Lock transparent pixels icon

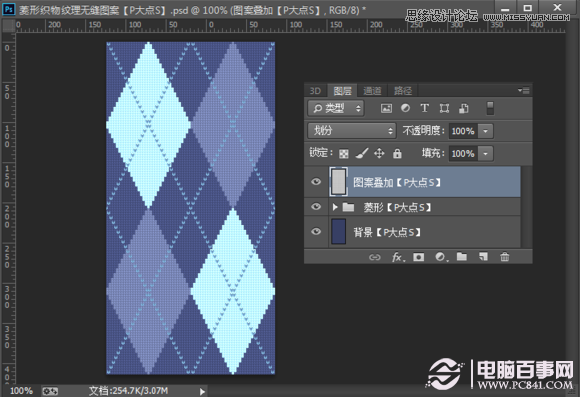344,154
